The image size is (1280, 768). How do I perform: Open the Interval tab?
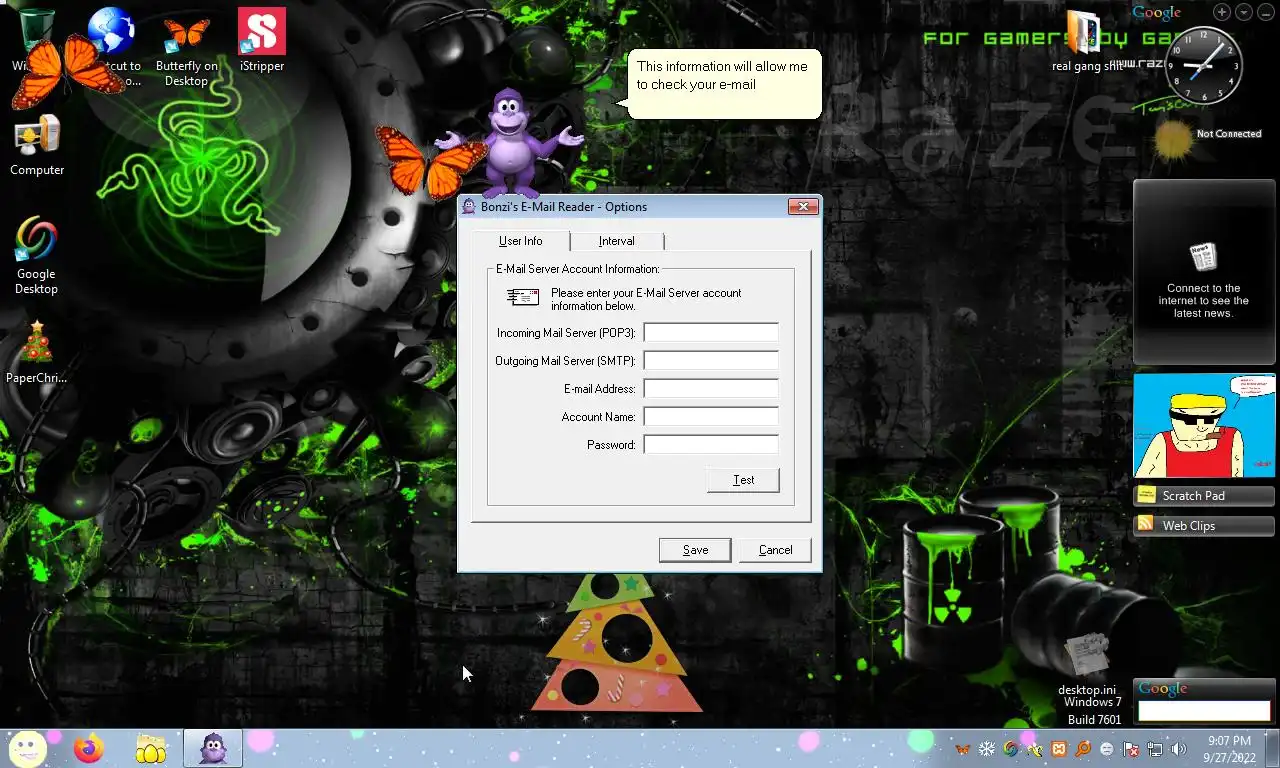click(x=617, y=241)
